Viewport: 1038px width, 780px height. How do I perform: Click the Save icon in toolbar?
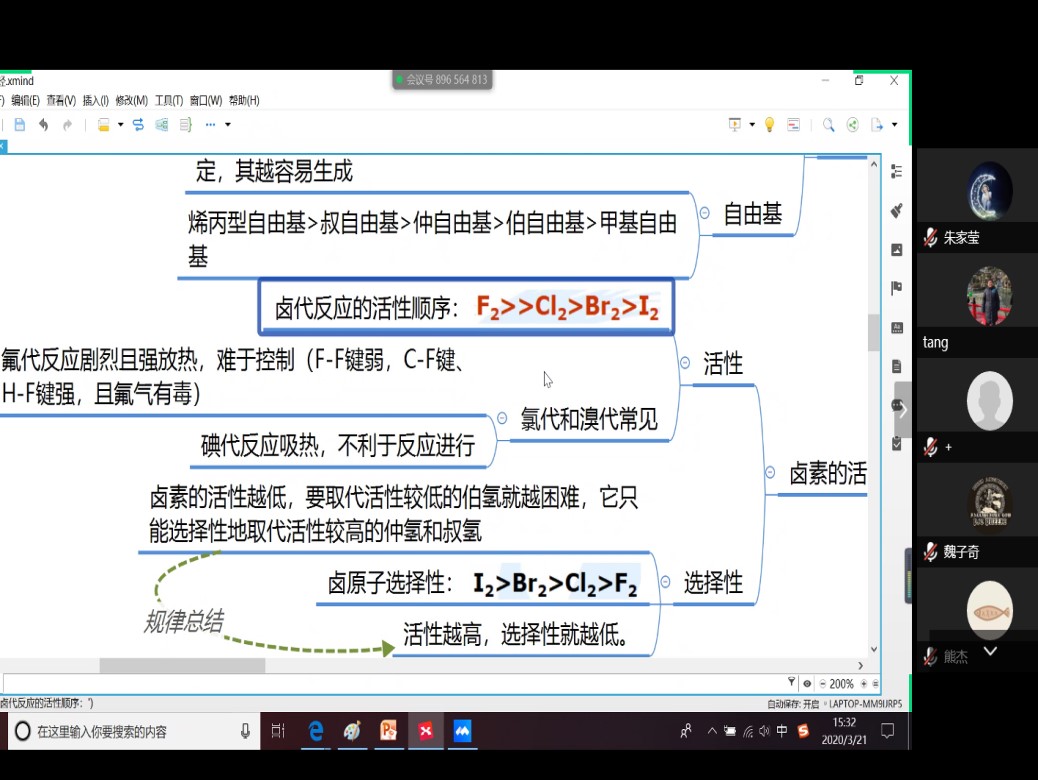pos(20,125)
